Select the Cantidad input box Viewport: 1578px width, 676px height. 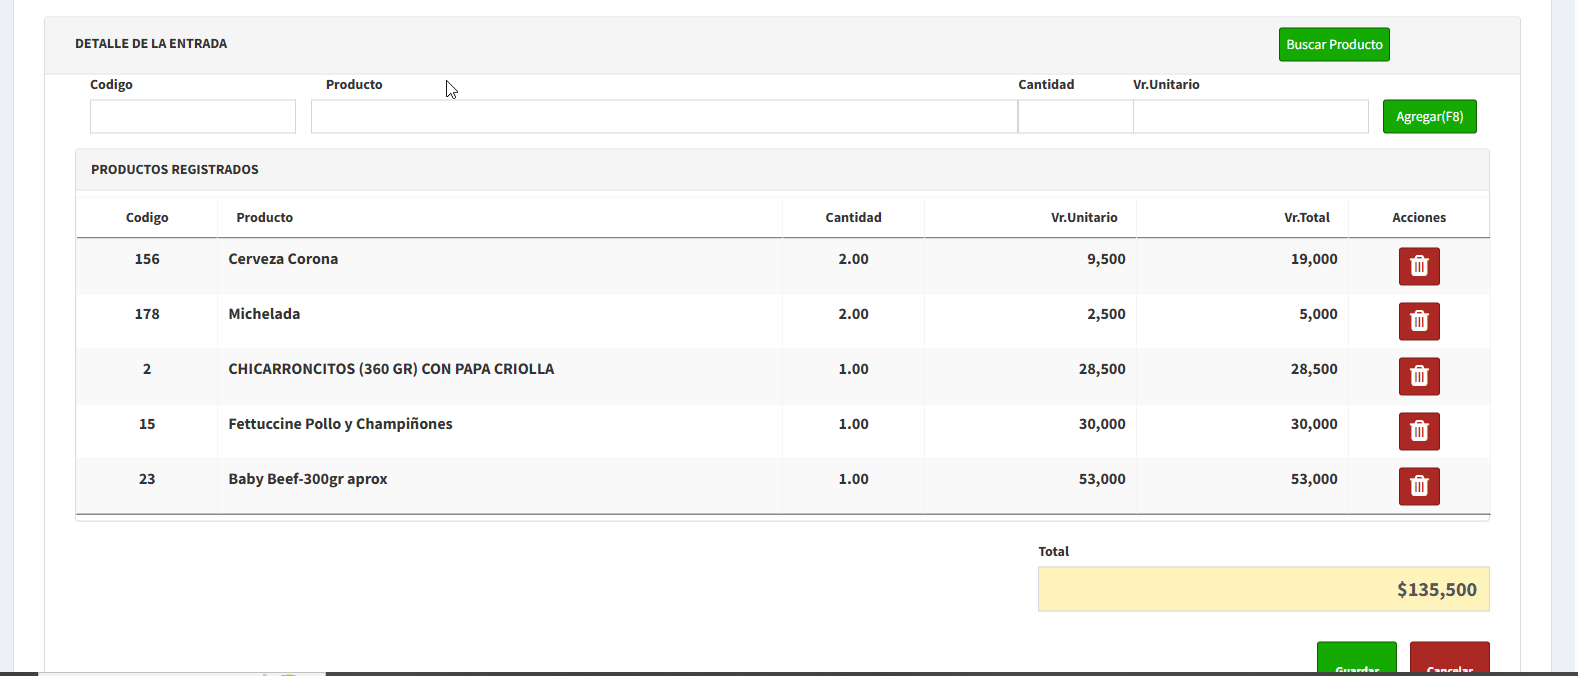point(1075,117)
